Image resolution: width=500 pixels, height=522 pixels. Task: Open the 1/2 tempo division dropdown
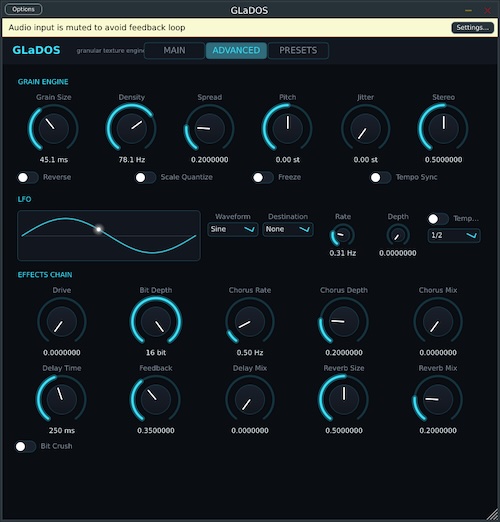(454, 235)
